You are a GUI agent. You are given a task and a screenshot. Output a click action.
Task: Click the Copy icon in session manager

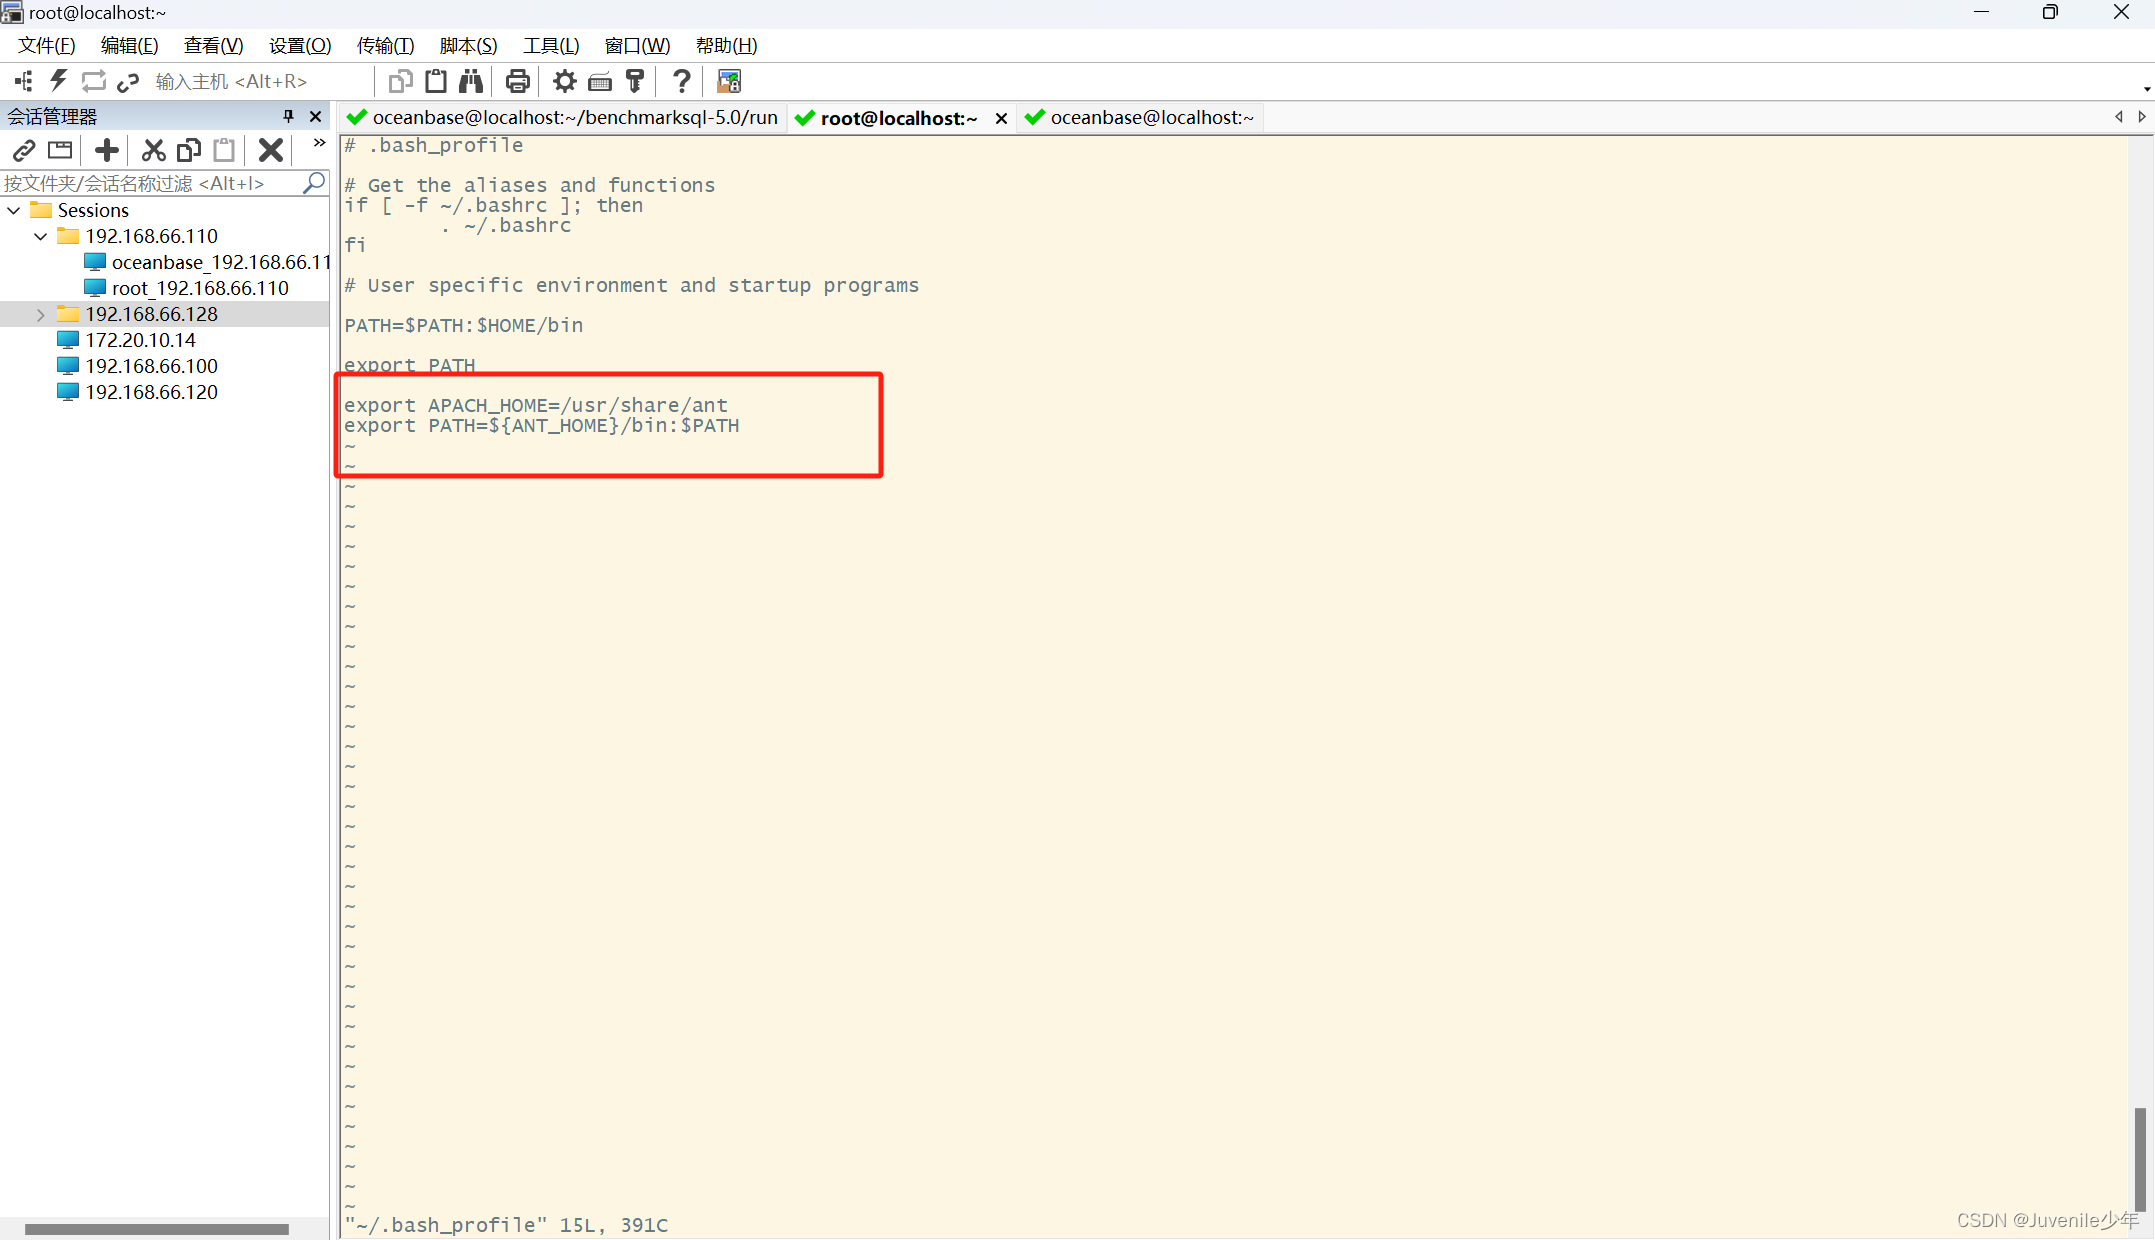pyautogui.click(x=189, y=150)
